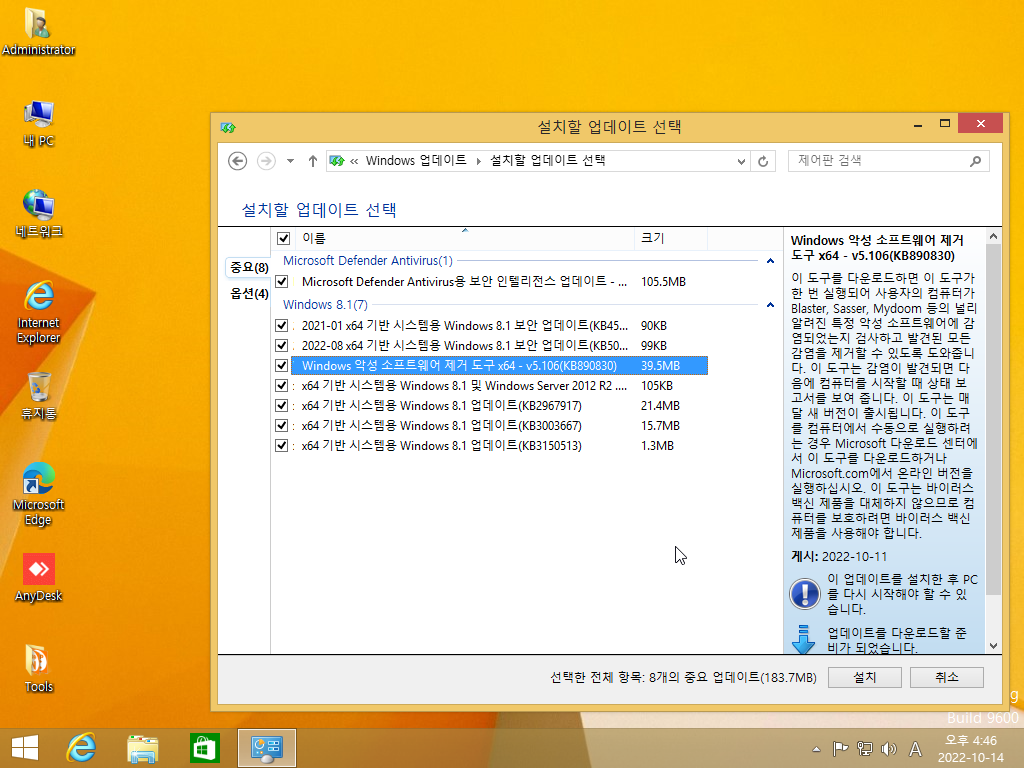
Task: Click the Windows Update address bar icon
Action: [x=337, y=161]
